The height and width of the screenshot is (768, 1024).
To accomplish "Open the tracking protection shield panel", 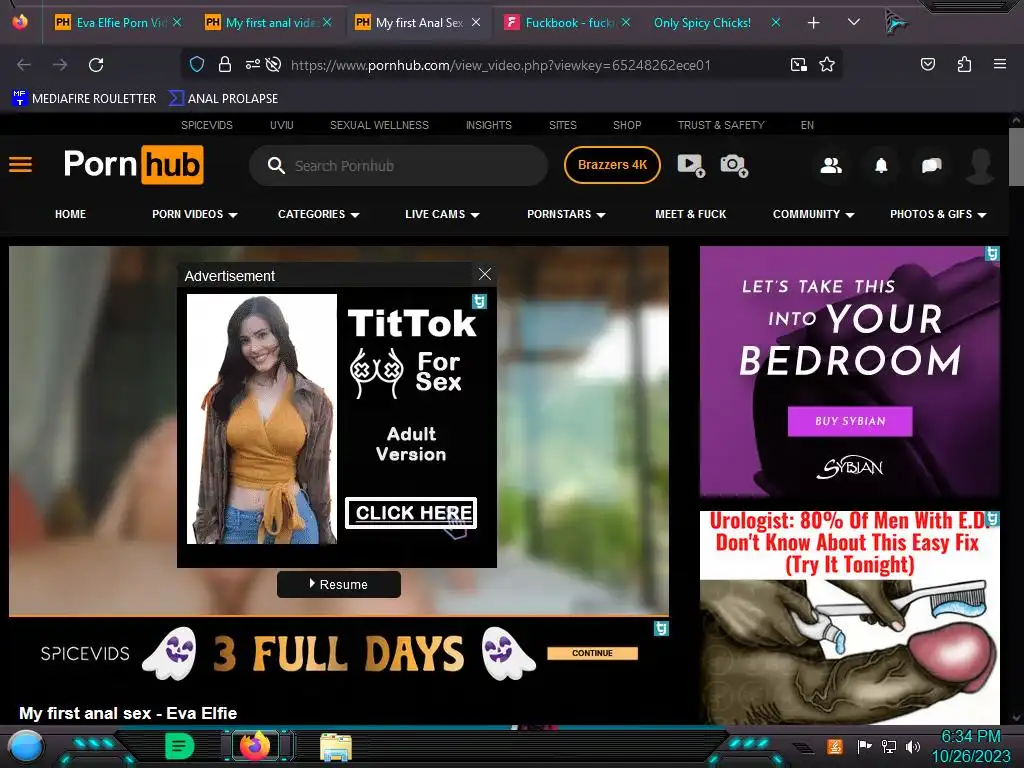I will point(197,65).
